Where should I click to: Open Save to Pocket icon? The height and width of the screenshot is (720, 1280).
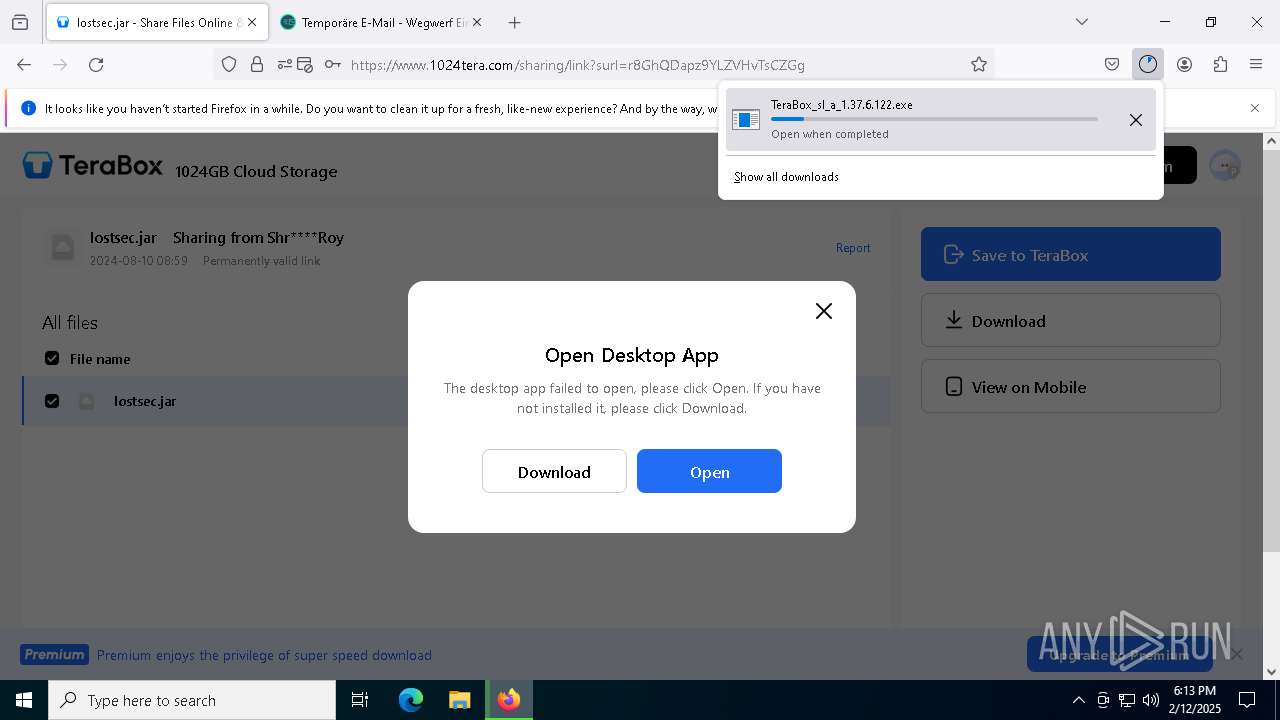[x=1112, y=64]
